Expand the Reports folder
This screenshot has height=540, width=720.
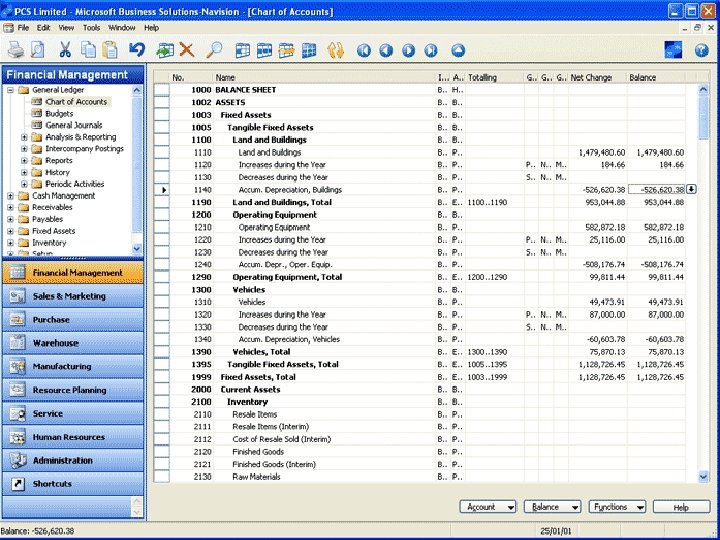[x=24, y=161]
